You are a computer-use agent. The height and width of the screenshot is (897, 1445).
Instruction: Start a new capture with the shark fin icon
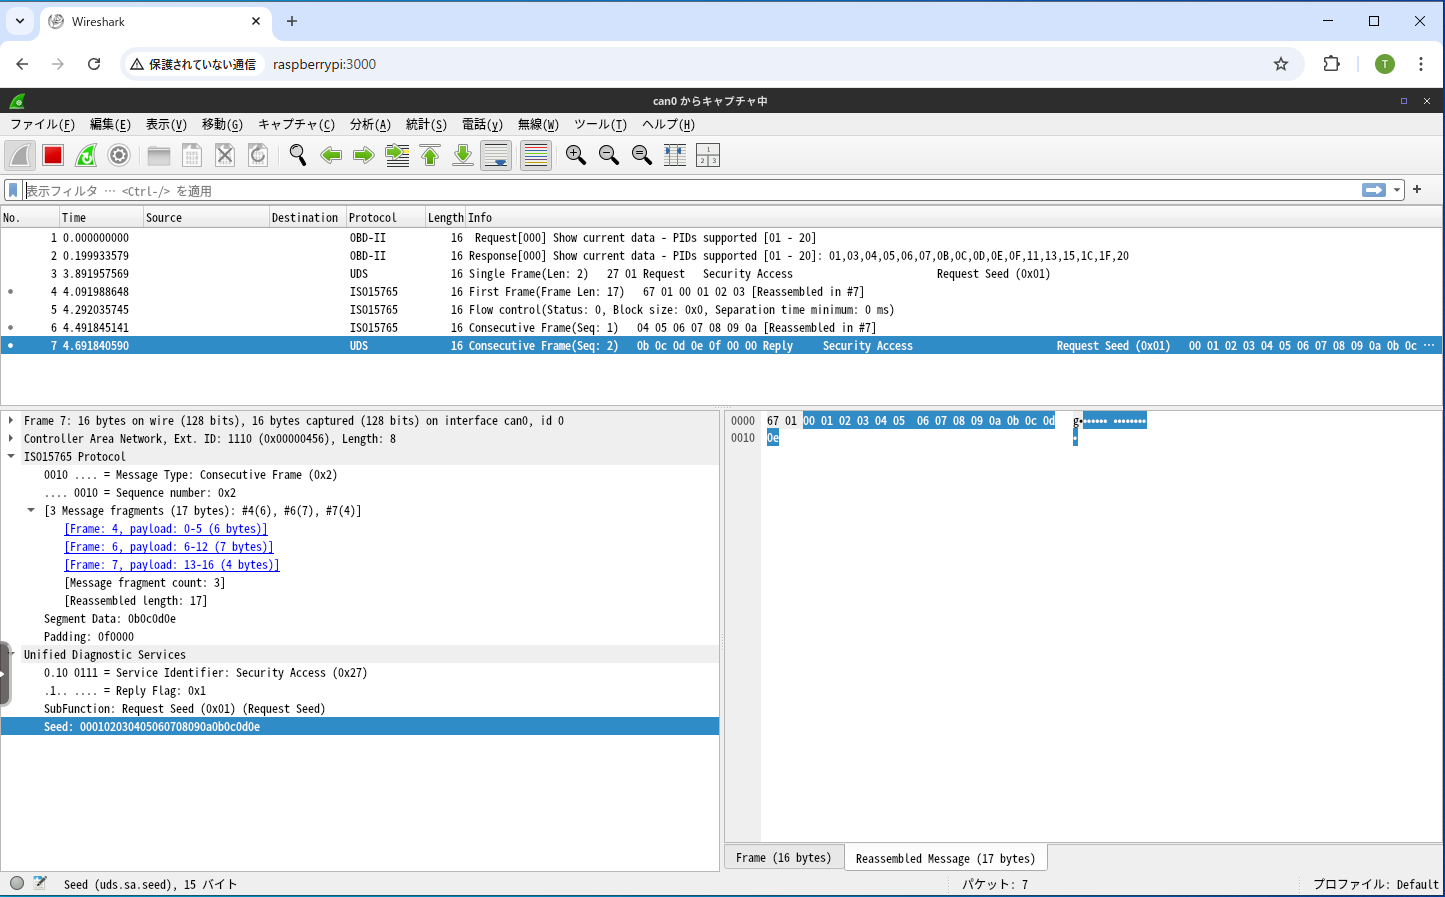coord(21,155)
